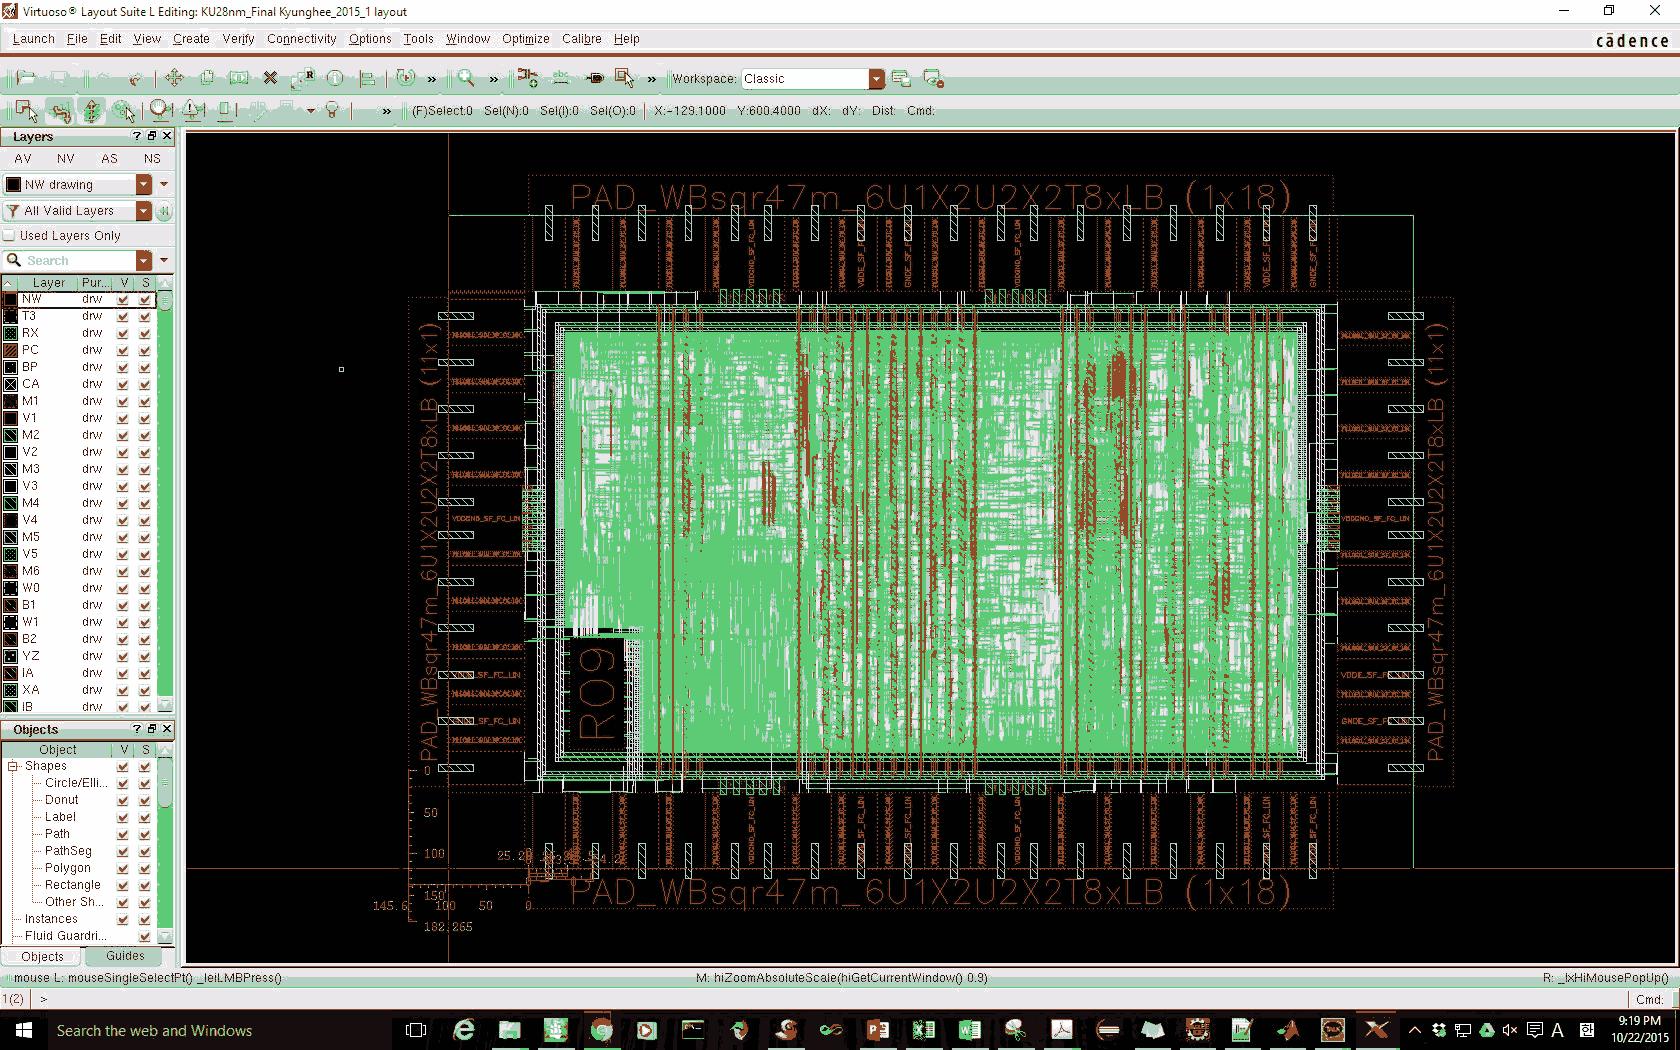Click the AV all-visible button

pyautogui.click(x=23, y=159)
